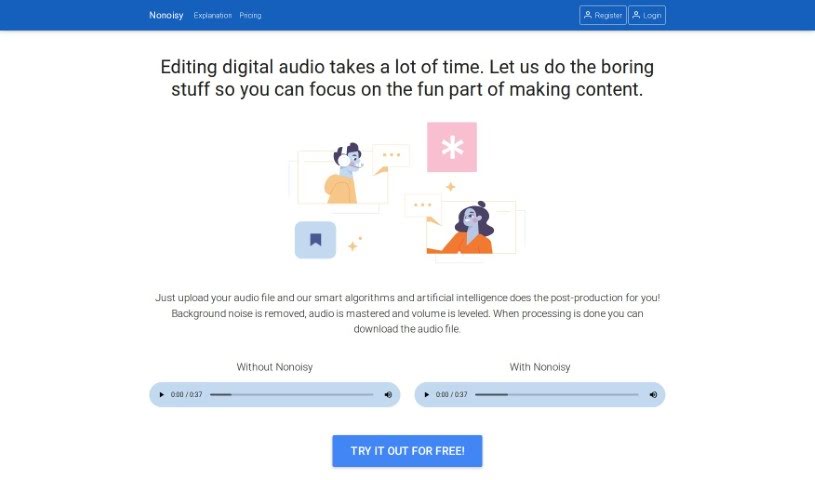
Task: Click the paragraph starting 'Just upload your audio'
Action: [x=408, y=313]
